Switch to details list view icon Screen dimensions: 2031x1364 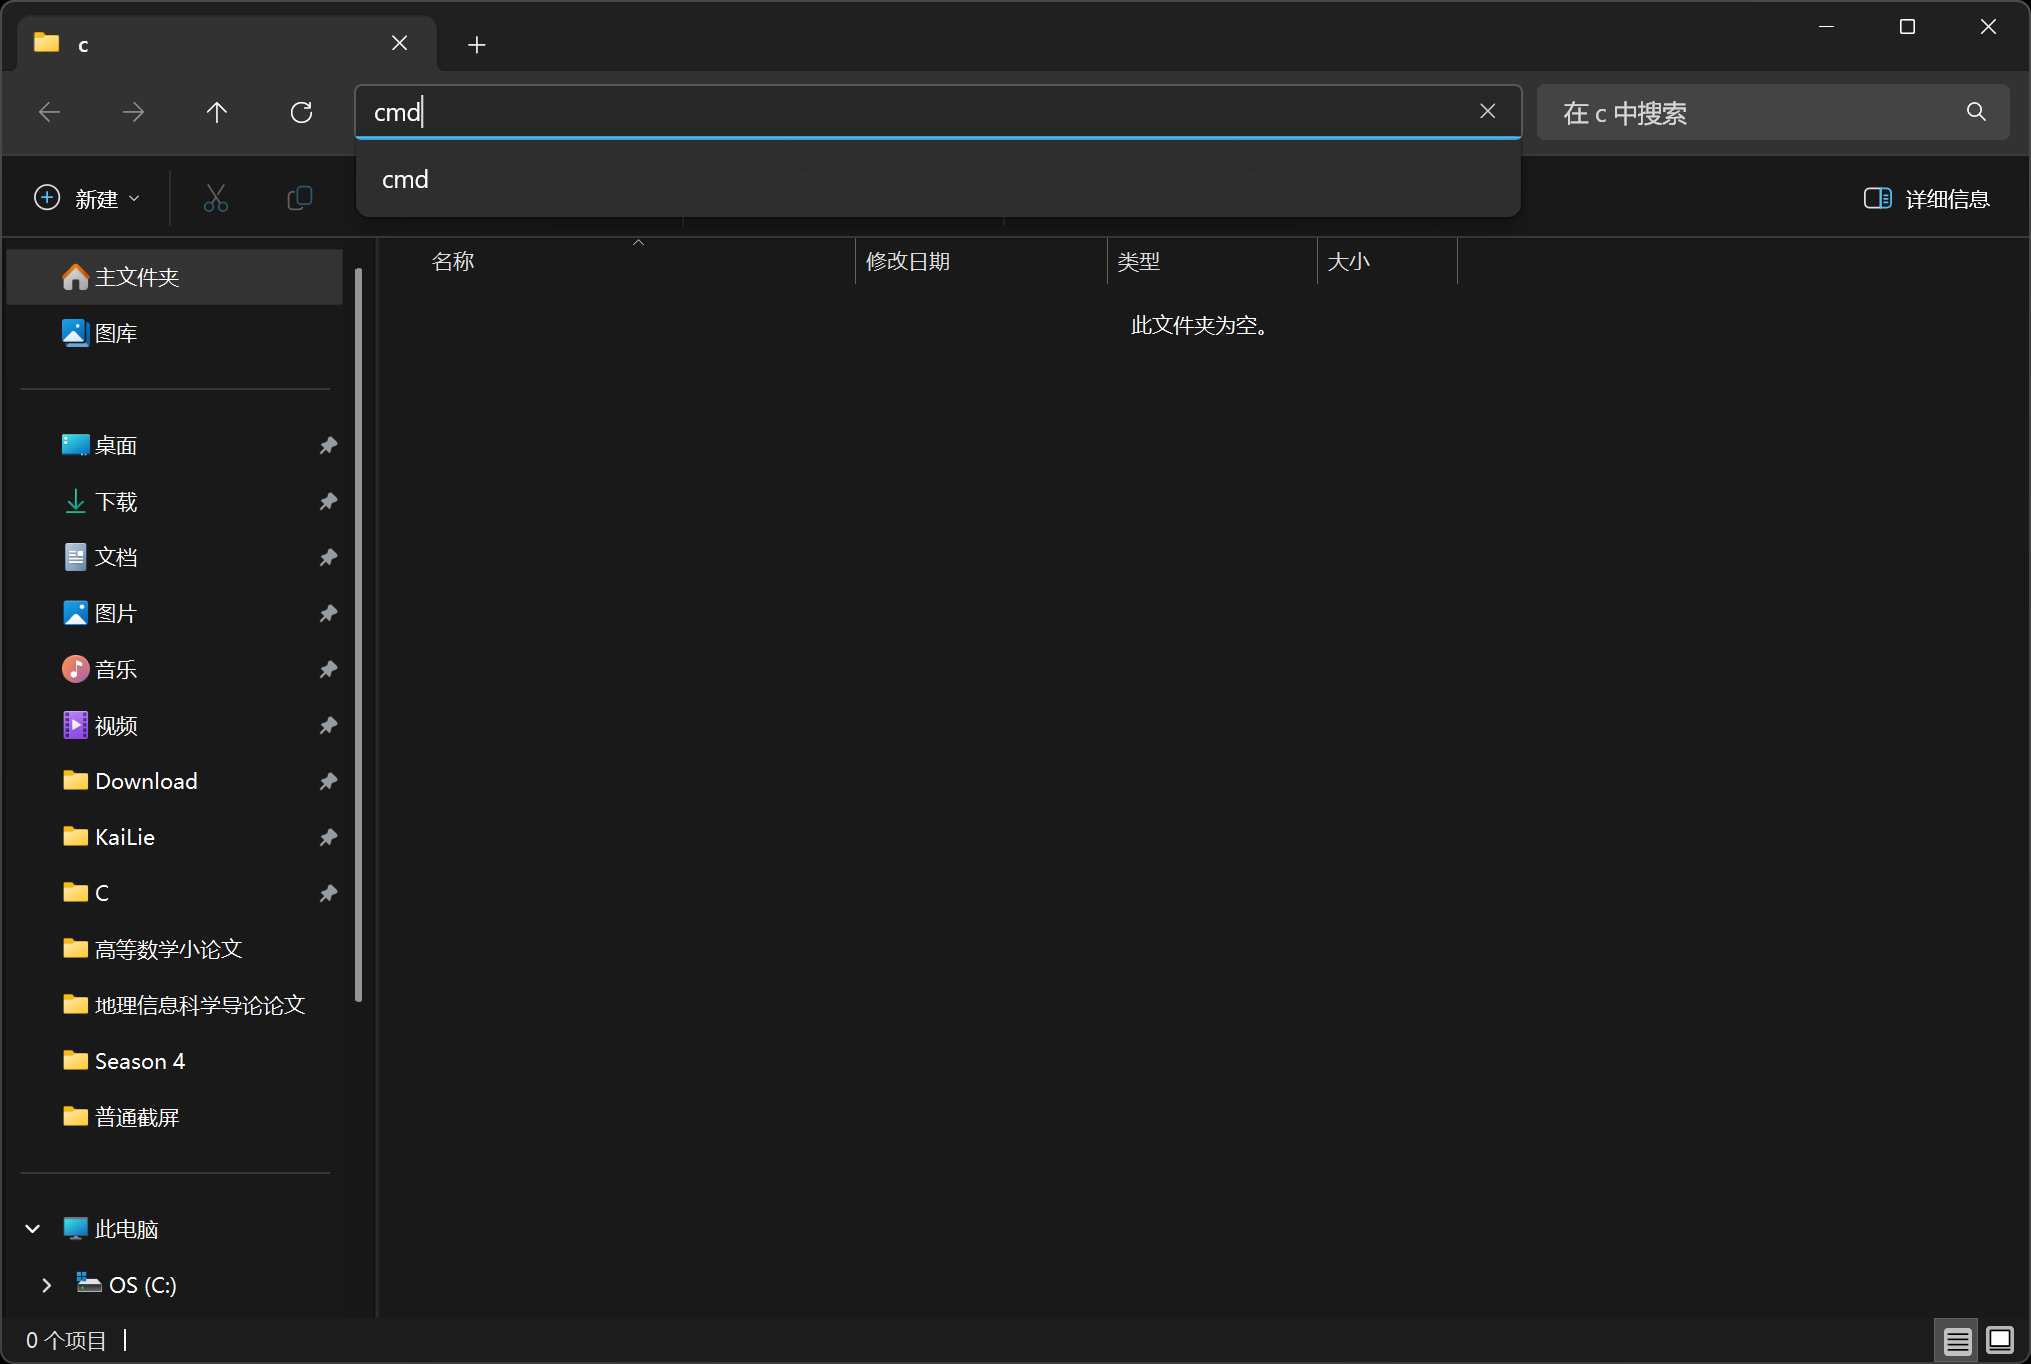click(1957, 1340)
